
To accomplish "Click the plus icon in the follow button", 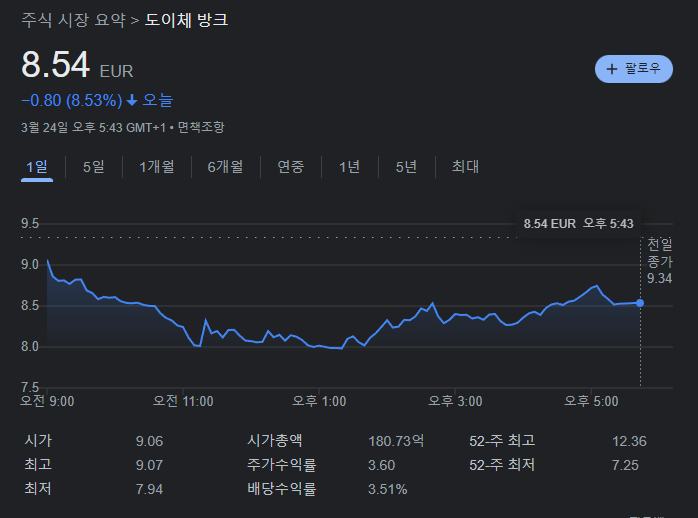I will 612,69.
